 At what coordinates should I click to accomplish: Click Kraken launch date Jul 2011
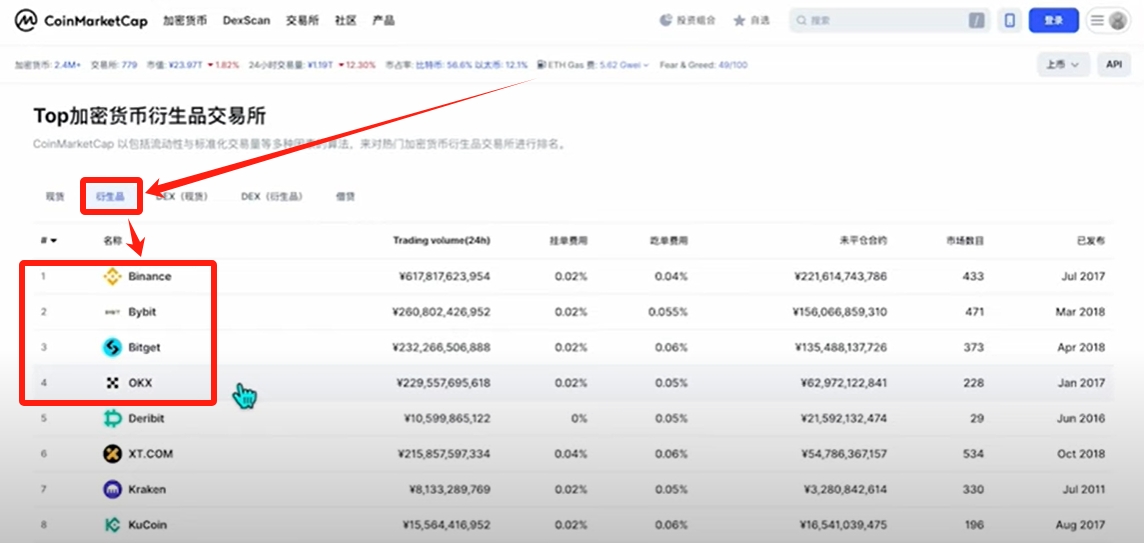(x=1085, y=489)
